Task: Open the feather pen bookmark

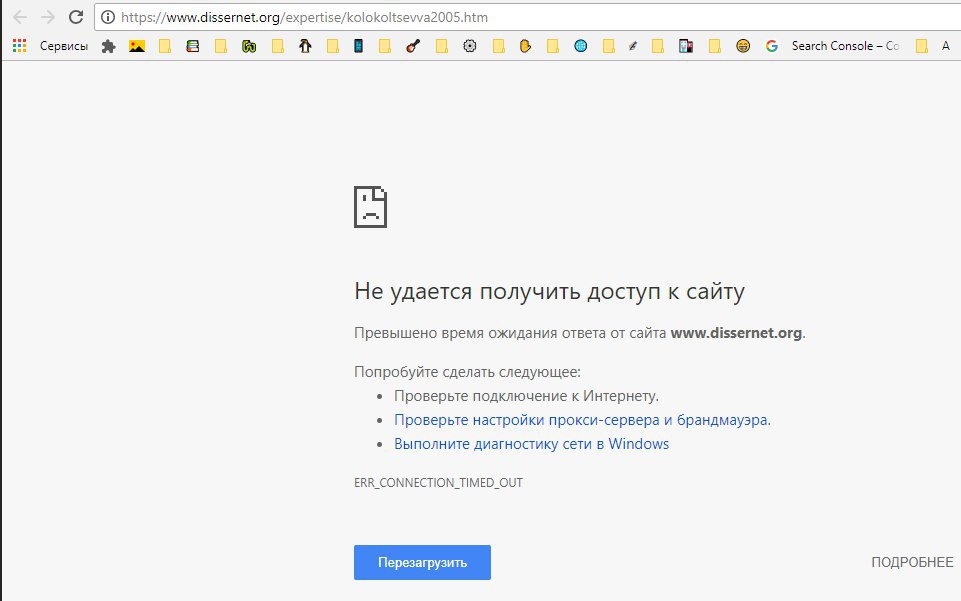Action: coord(632,46)
